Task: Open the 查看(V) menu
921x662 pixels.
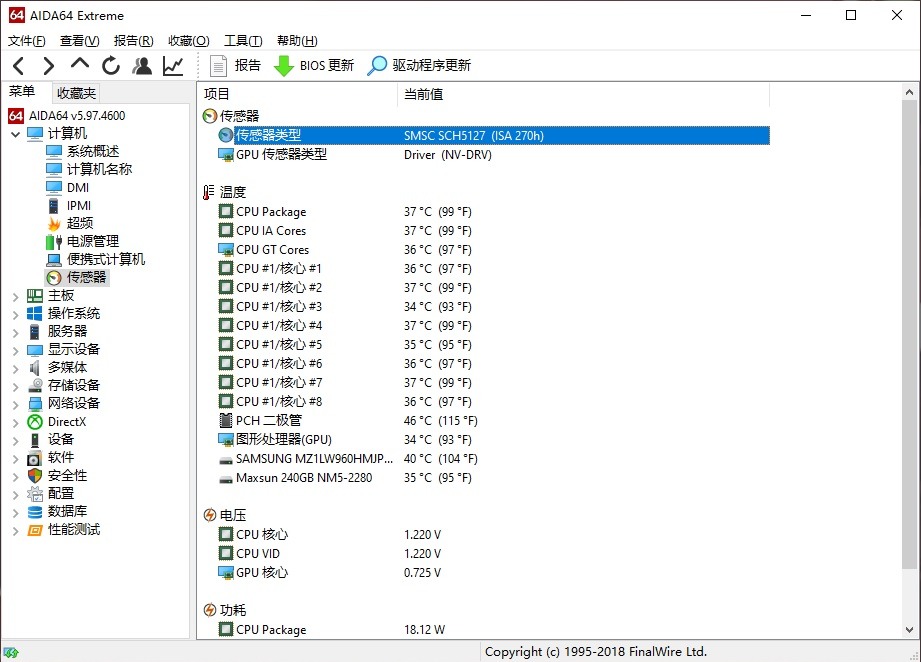Action: (x=79, y=41)
